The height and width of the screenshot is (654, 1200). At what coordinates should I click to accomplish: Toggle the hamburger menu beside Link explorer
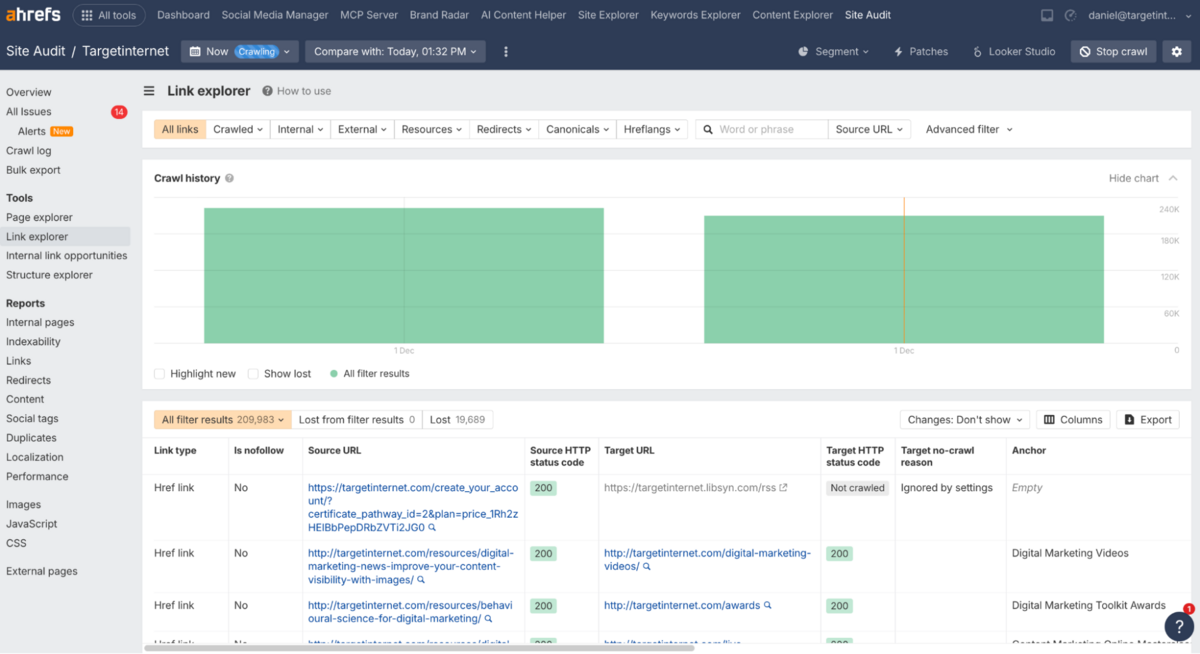pos(149,91)
